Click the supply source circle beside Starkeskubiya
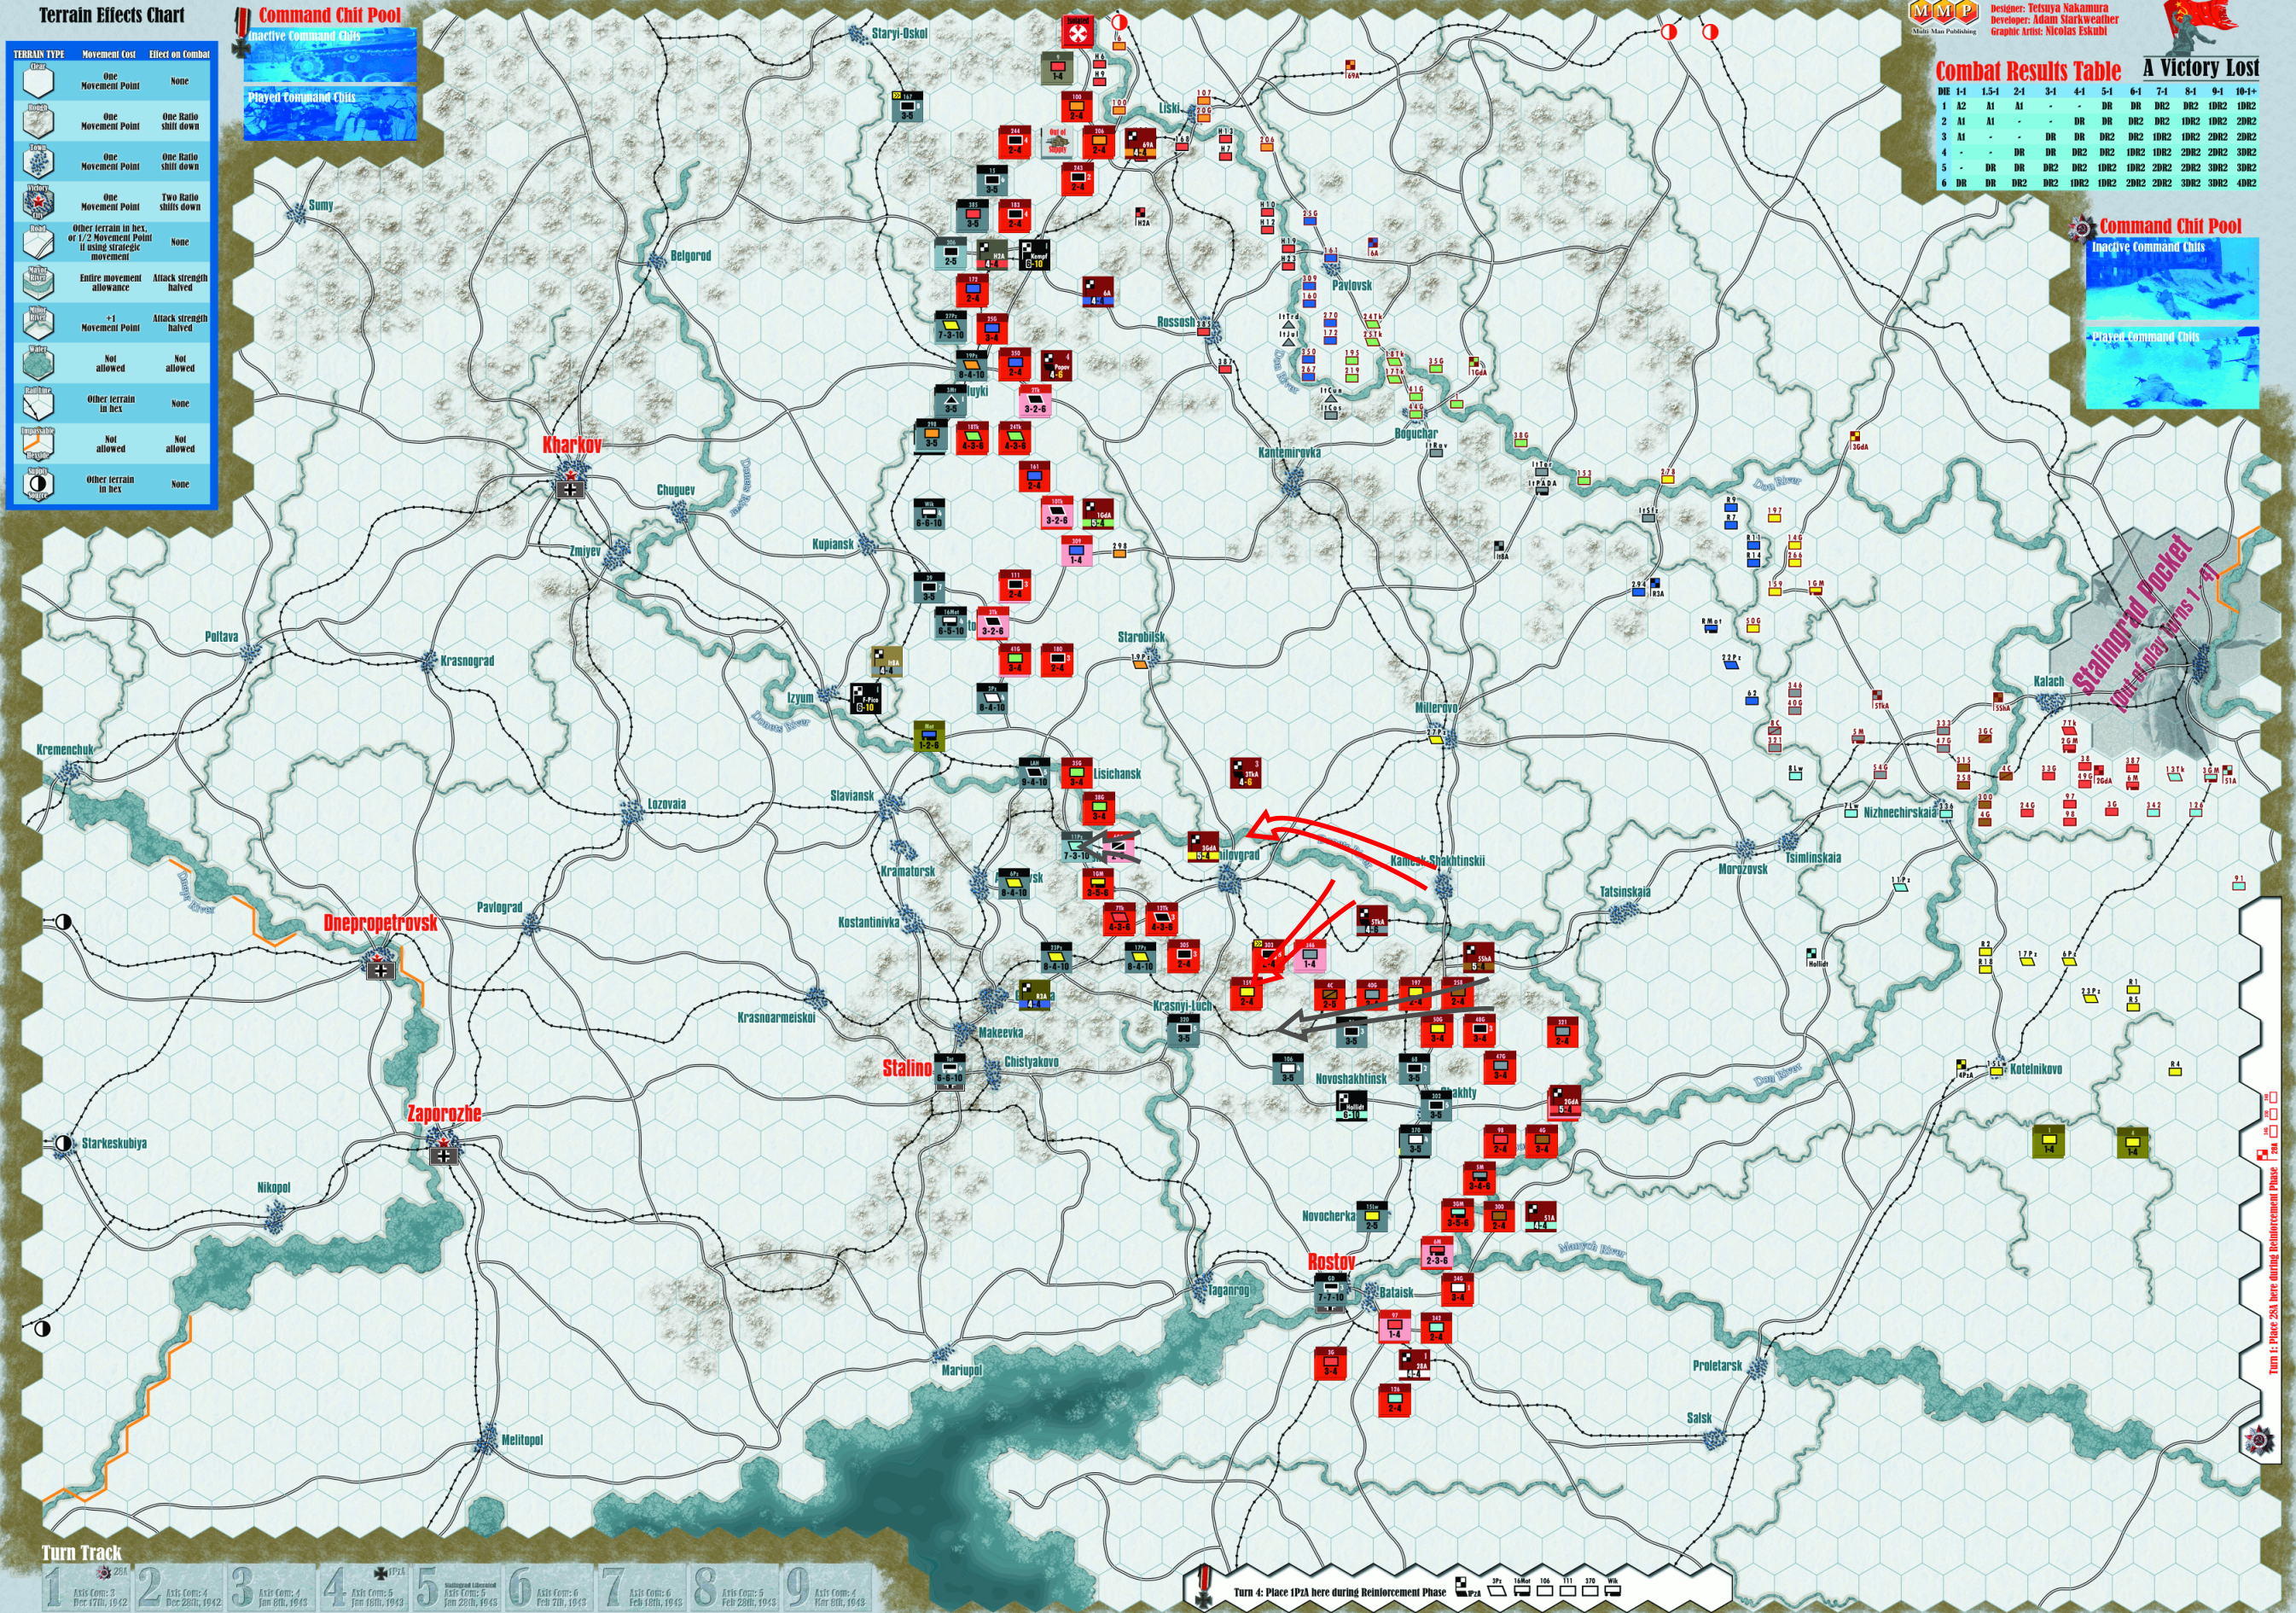 coord(63,1143)
